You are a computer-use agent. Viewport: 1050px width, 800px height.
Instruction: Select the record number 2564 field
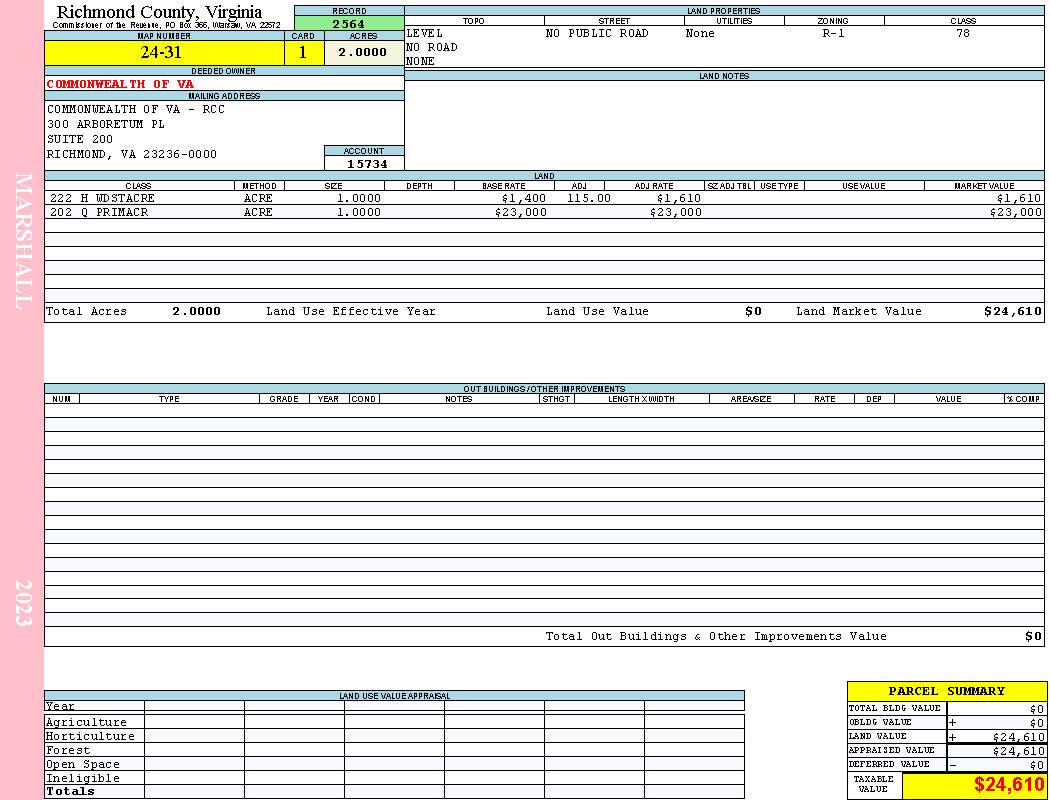tap(349, 23)
